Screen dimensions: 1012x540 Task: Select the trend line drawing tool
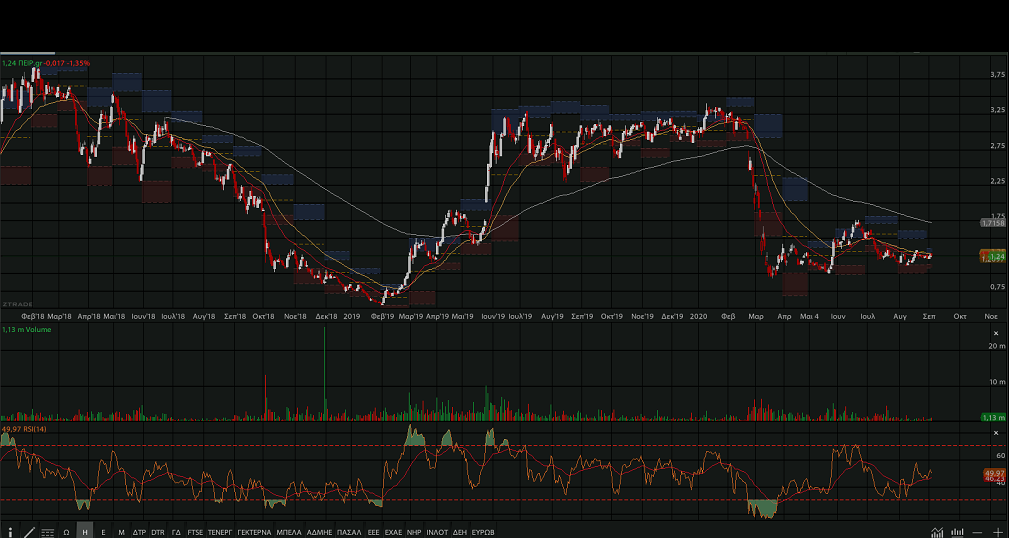pos(29,532)
